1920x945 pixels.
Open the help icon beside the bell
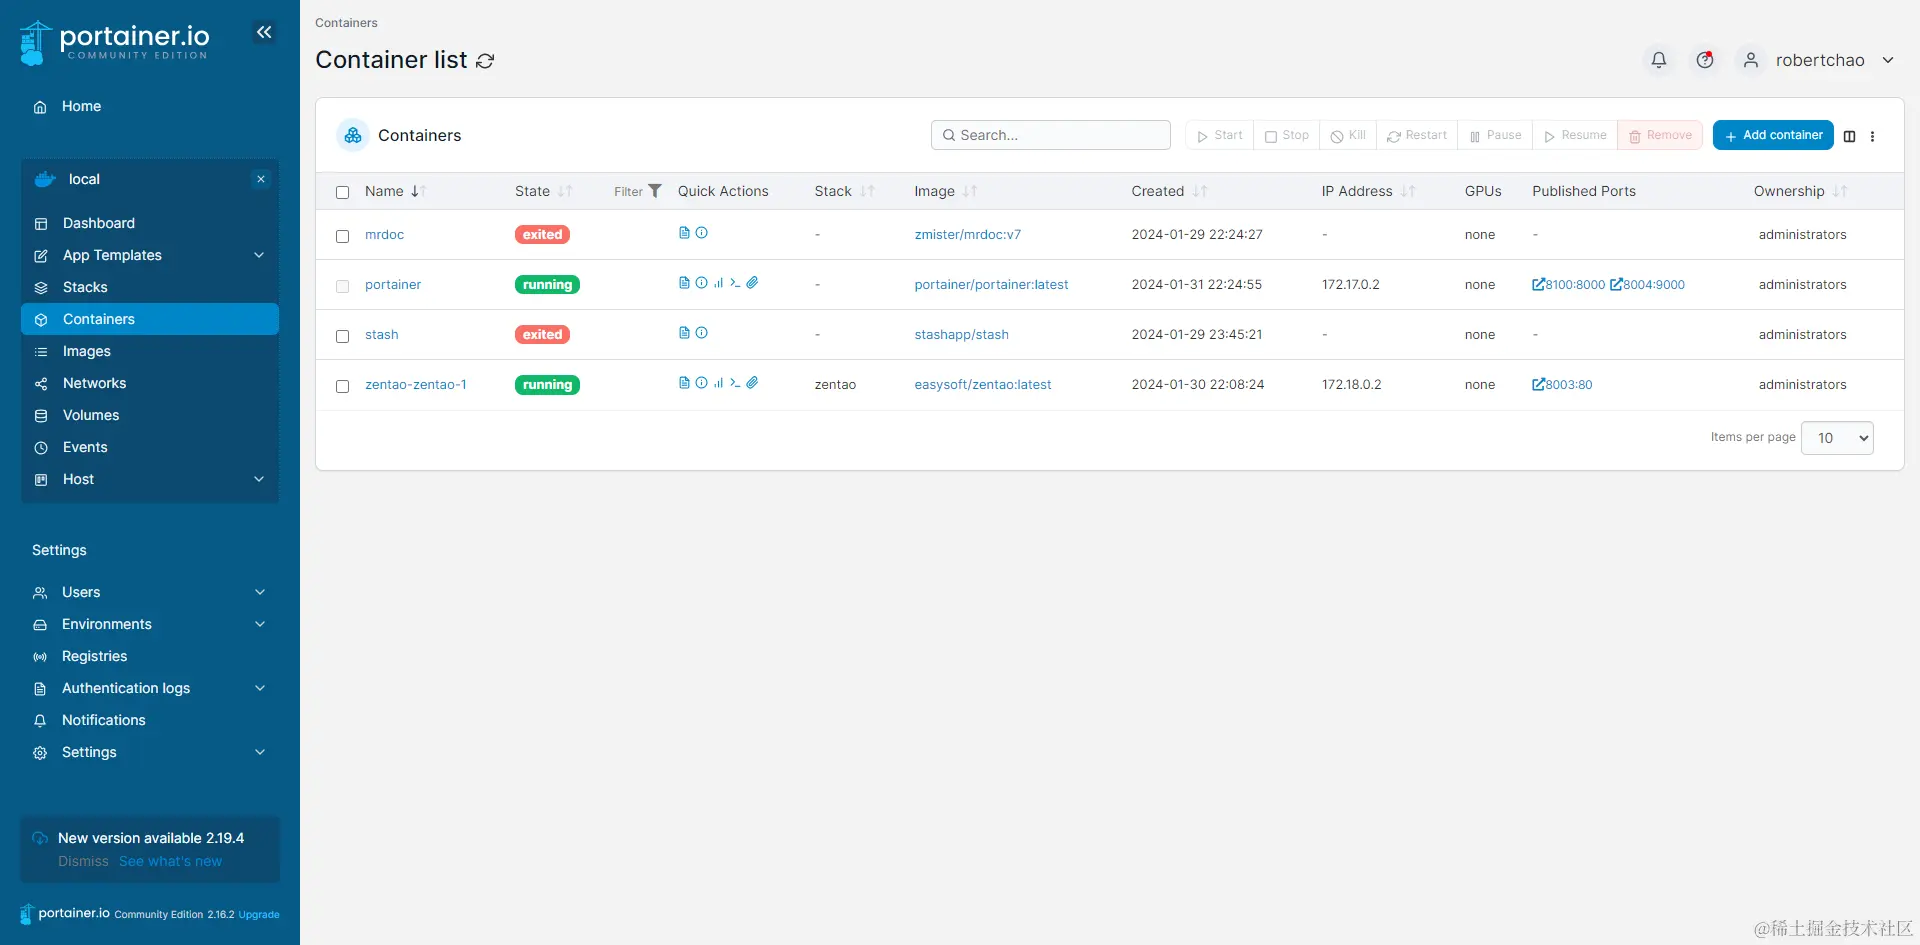point(1705,60)
